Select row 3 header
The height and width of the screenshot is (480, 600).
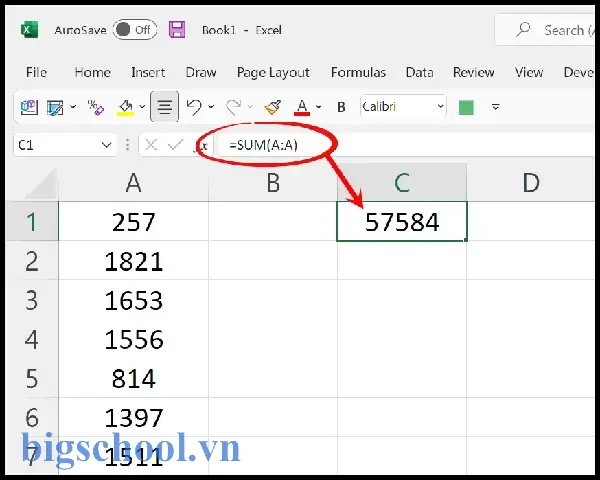click(x=32, y=300)
